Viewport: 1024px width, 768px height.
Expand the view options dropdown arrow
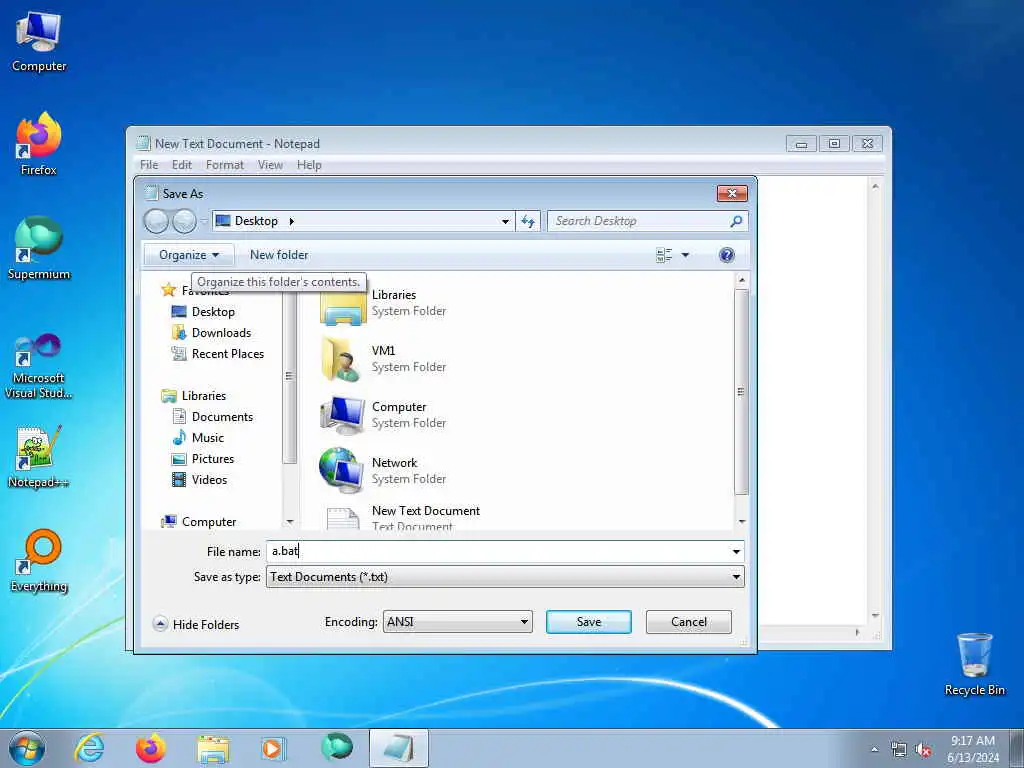[685, 255]
